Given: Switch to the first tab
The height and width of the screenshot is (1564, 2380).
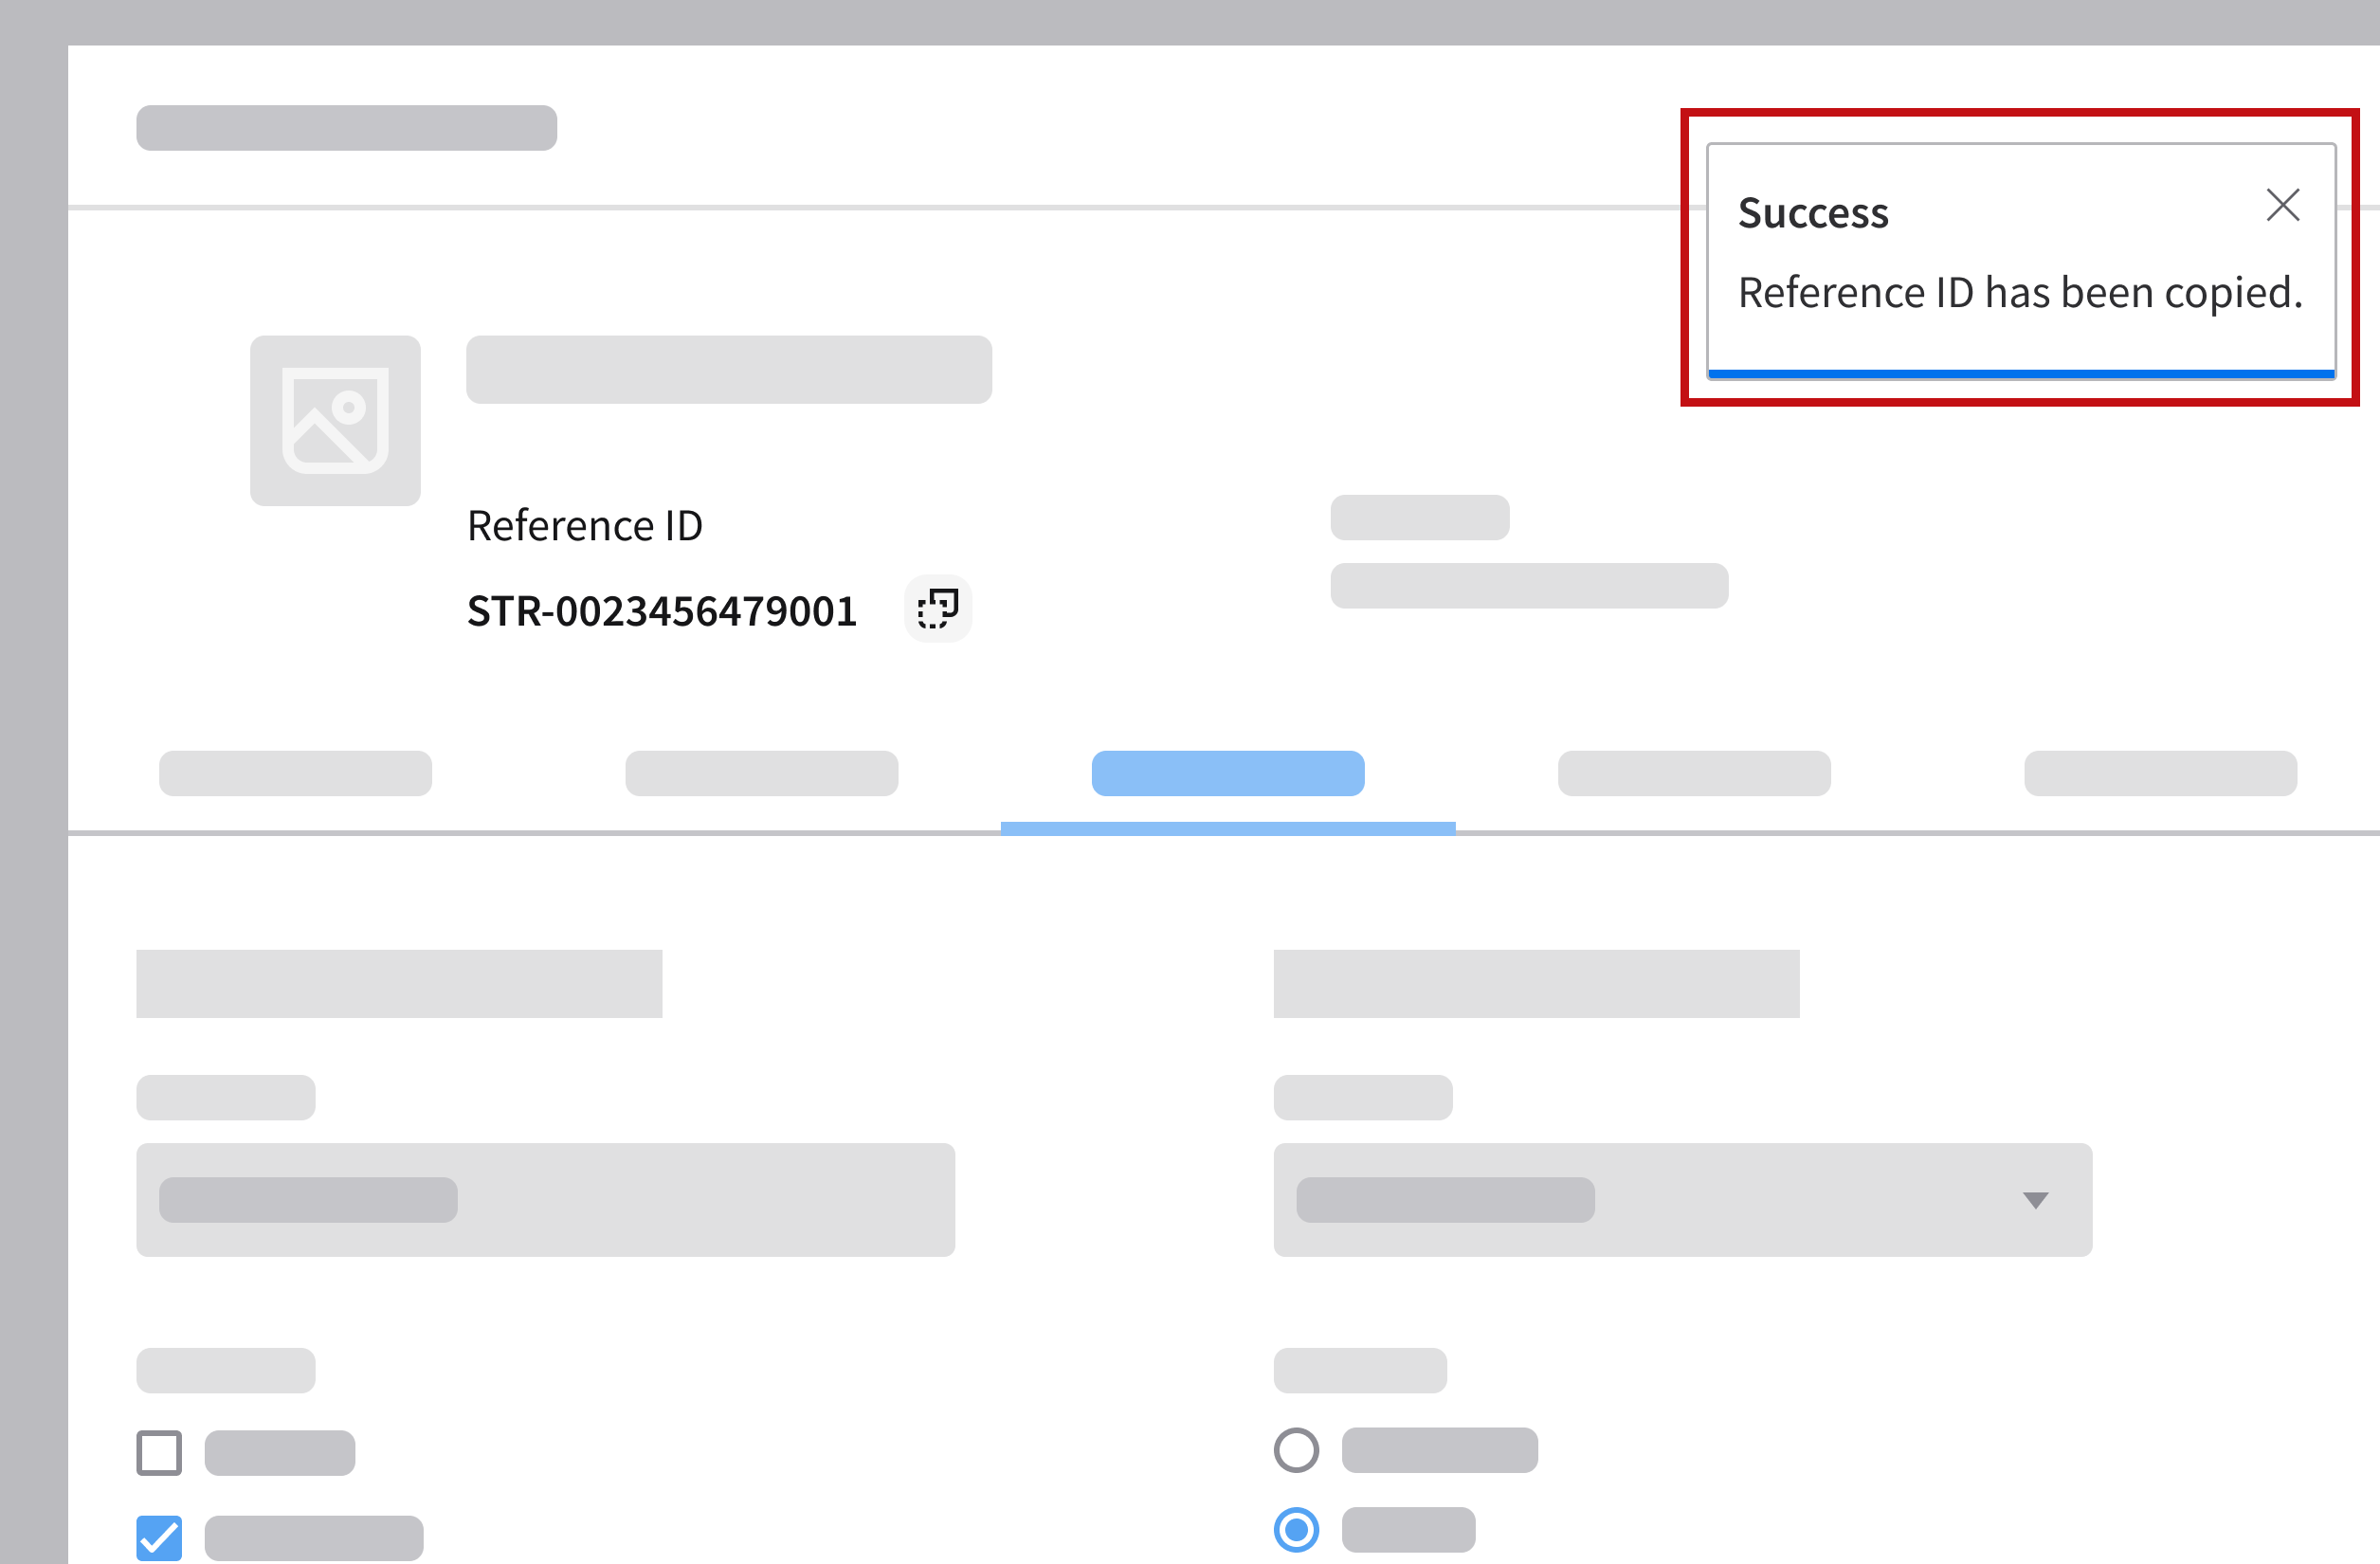Looking at the screenshot, I should point(295,773).
